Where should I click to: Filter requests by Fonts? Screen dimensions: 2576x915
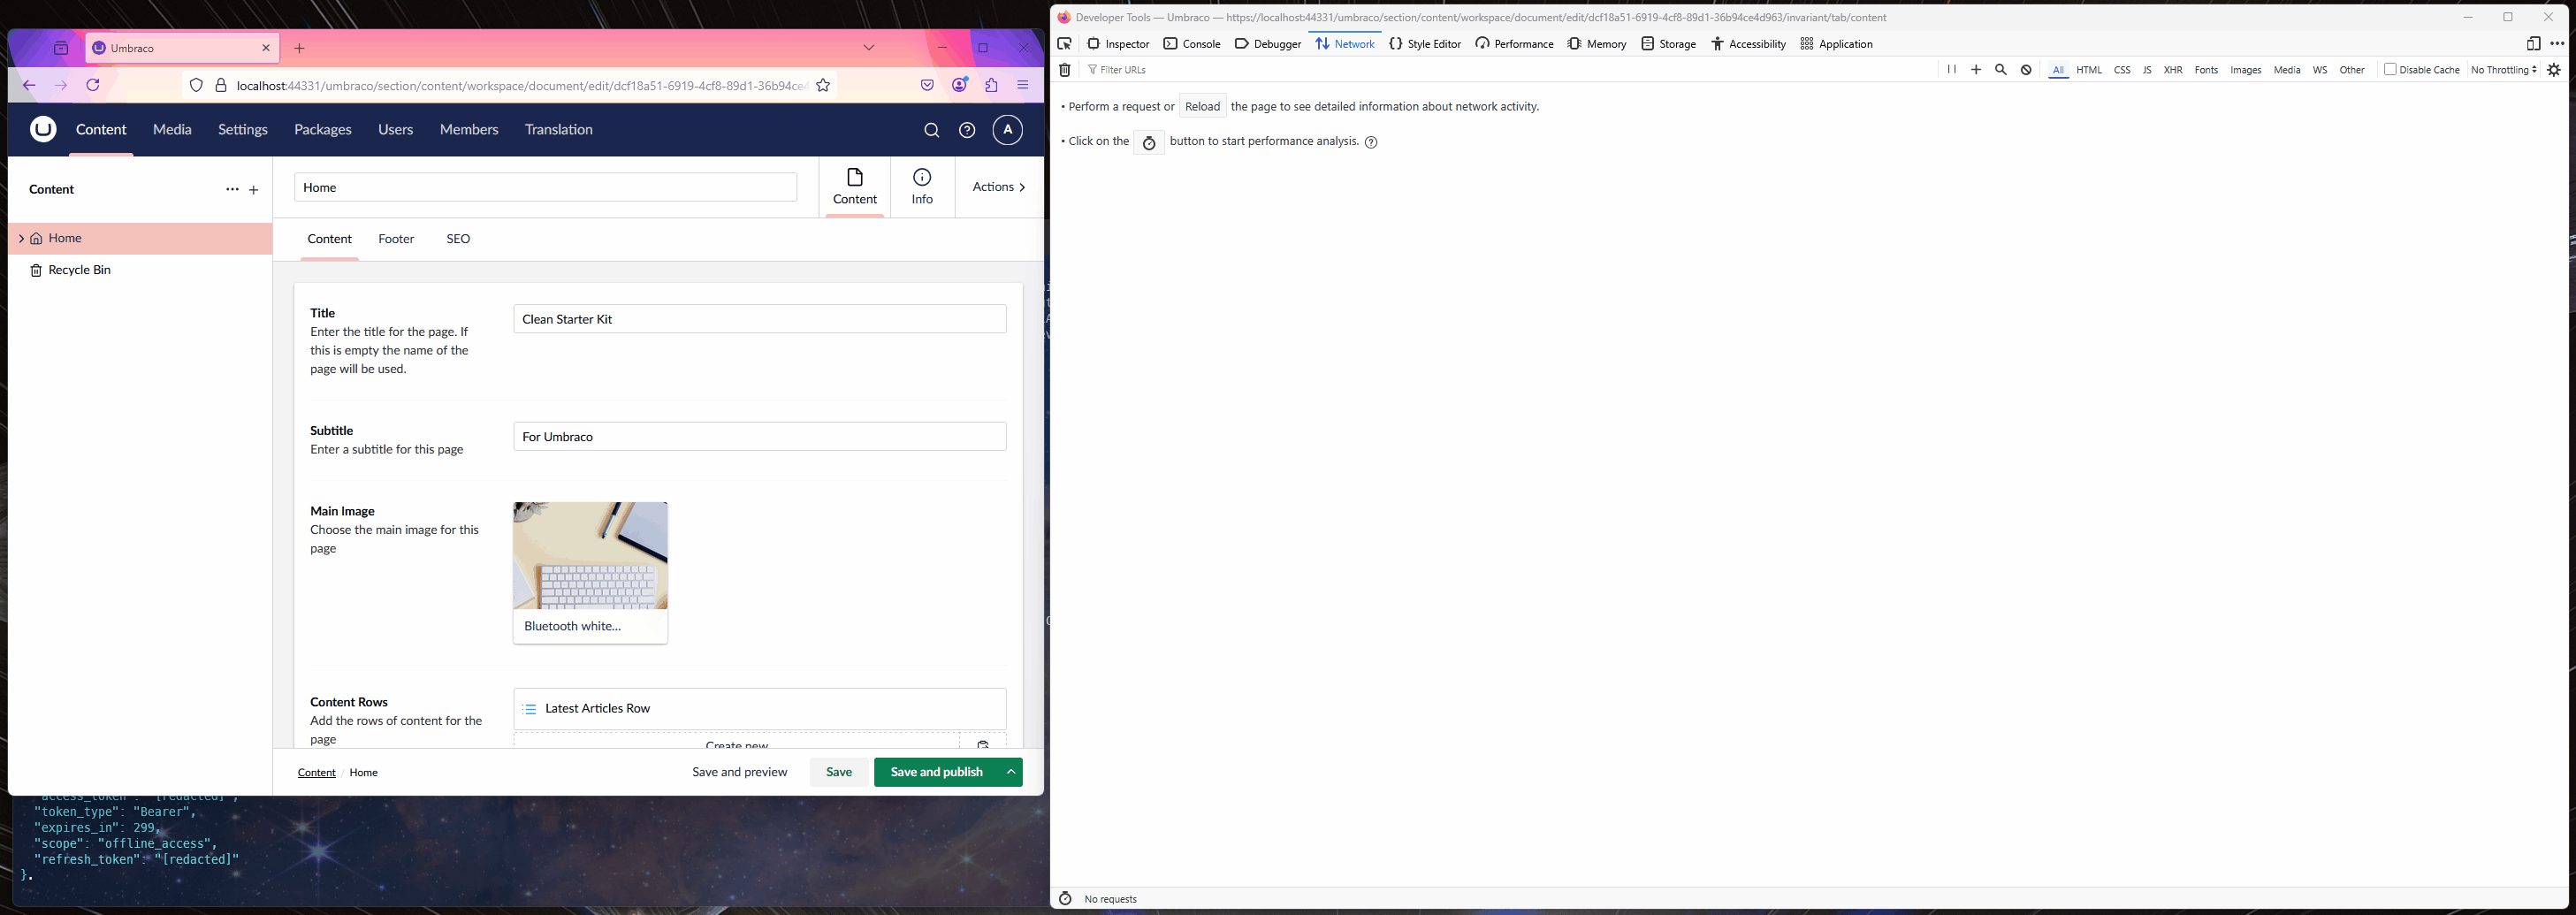tap(2206, 70)
